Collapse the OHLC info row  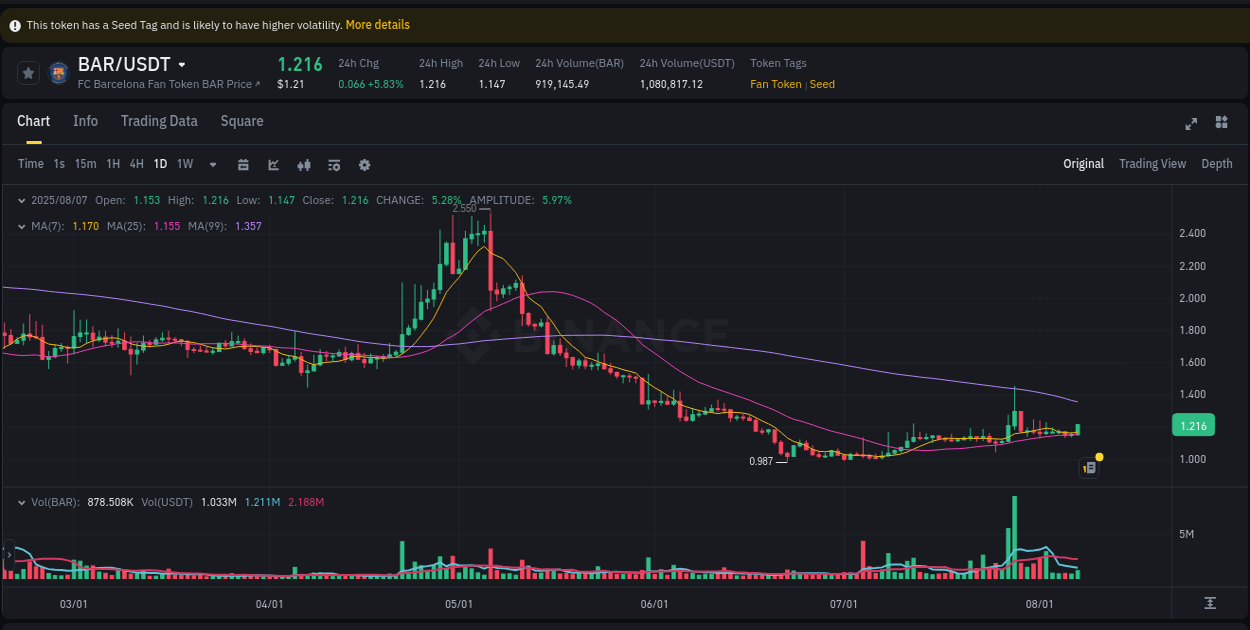tap(21, 200)
